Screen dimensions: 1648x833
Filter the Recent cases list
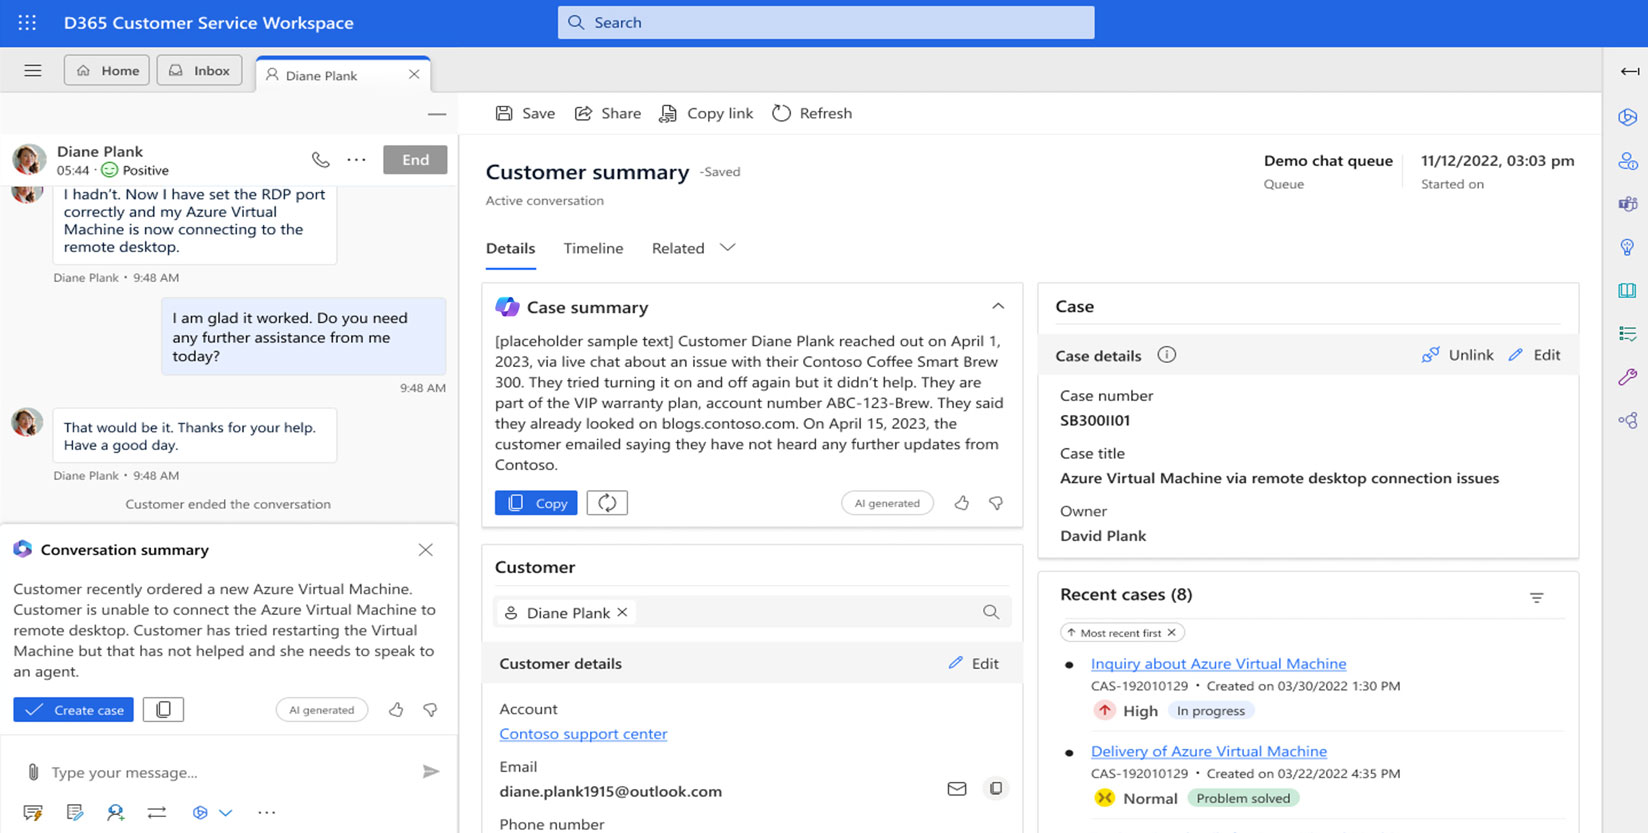coord(1537,598)
